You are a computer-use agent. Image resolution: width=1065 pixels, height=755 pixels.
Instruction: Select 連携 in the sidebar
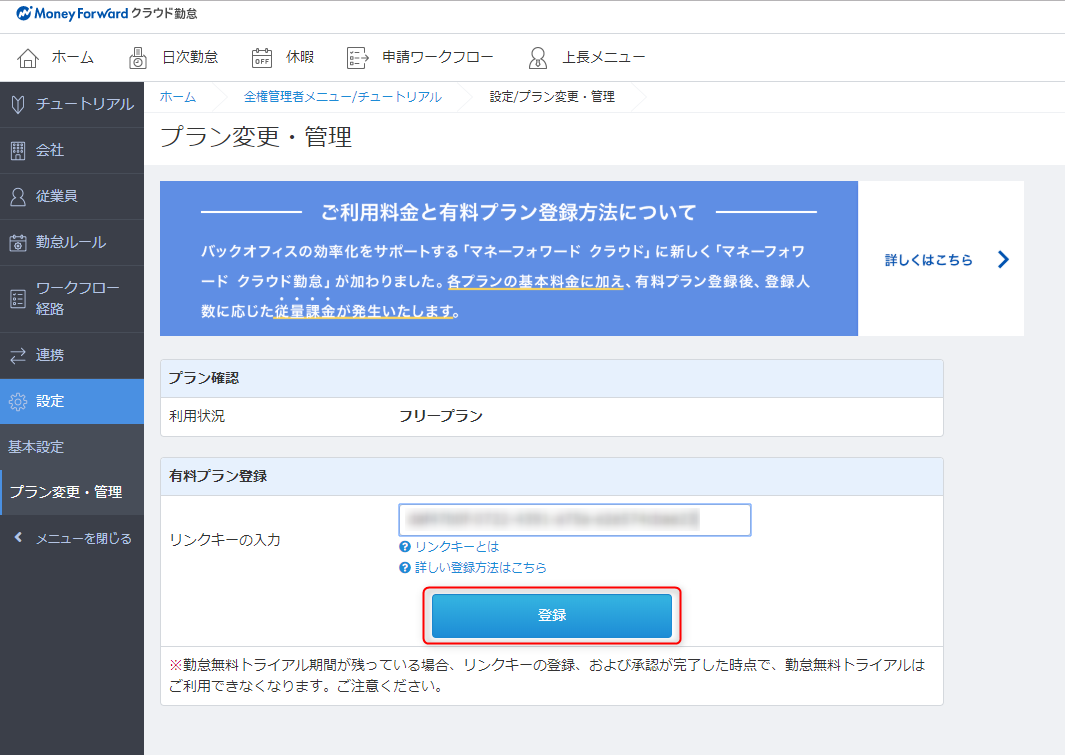pyautogui.click(x=72, y=355)
